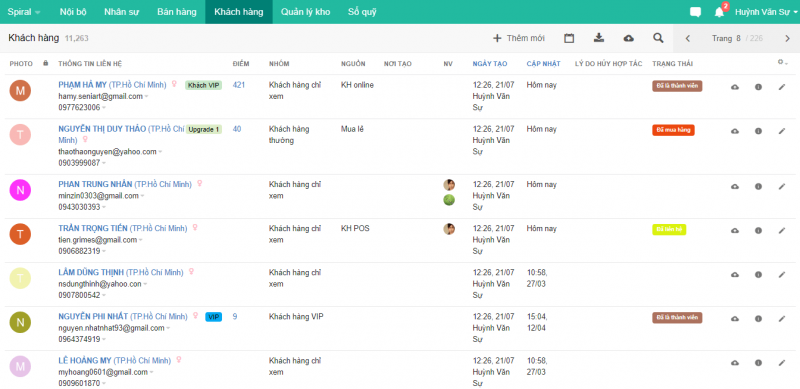Open customer PHAN TRUNG NHÂN

tap(95, 184)
